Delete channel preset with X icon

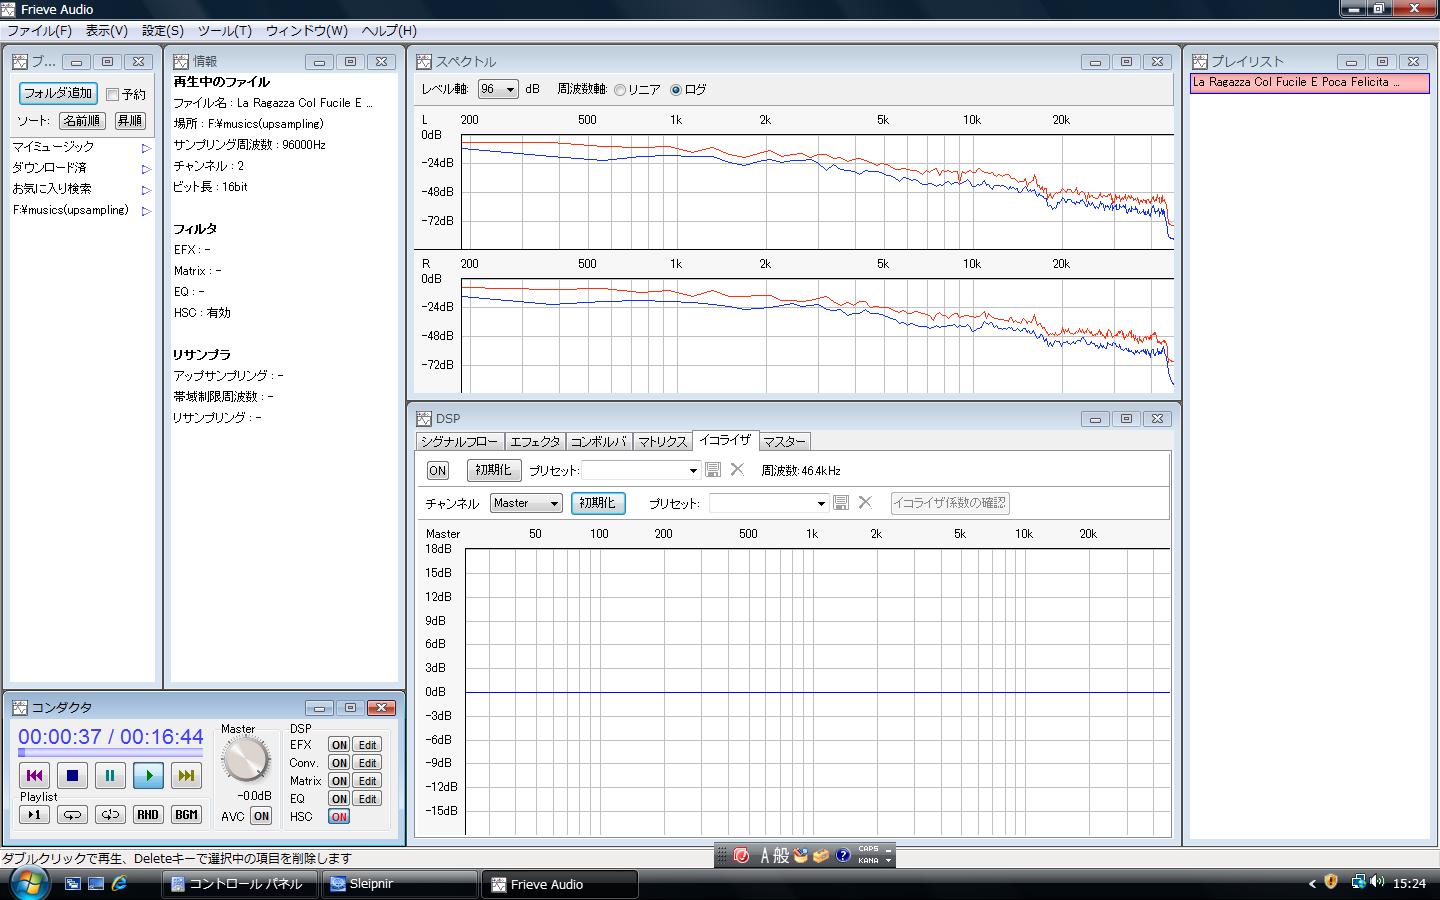(865, 503)
